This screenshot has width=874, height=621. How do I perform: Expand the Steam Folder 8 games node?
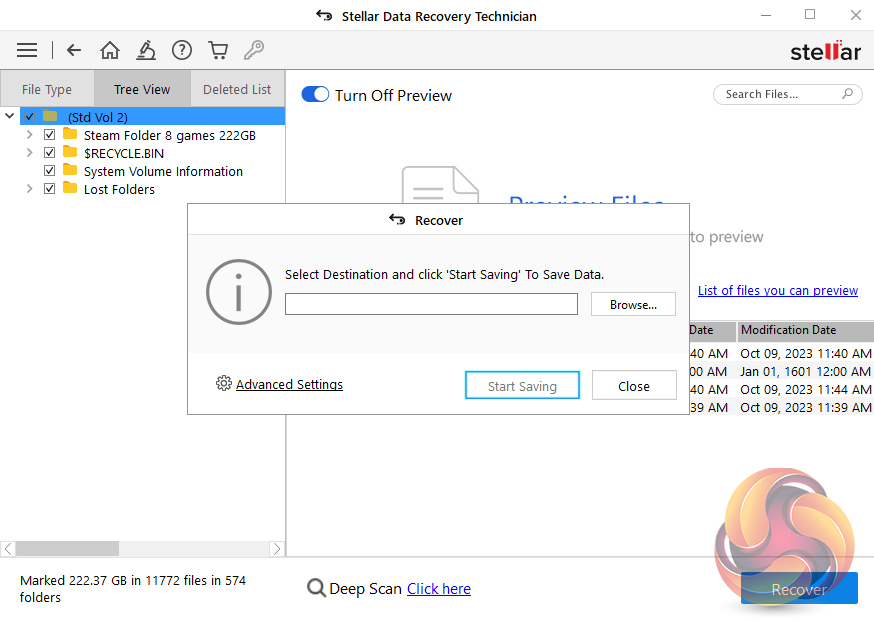click(30, 134)
